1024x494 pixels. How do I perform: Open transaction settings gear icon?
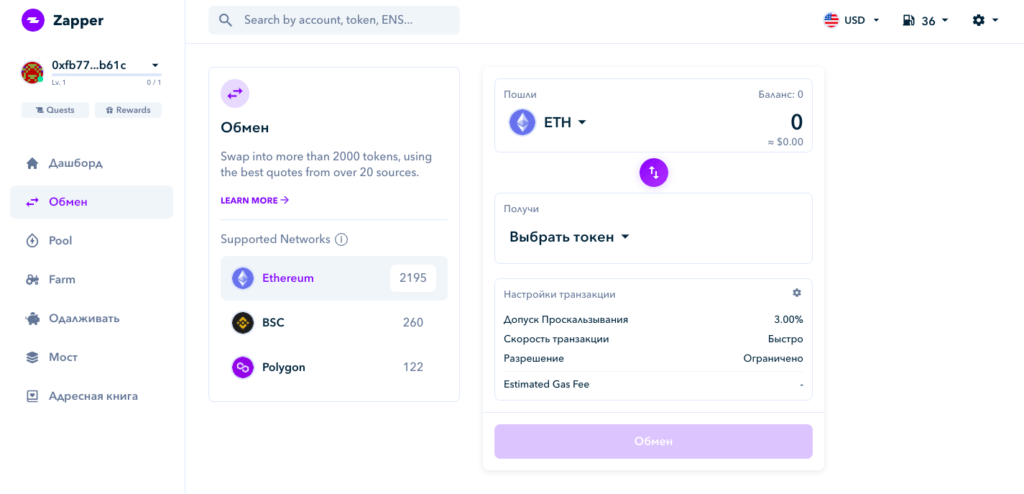(x=796, y=293)
